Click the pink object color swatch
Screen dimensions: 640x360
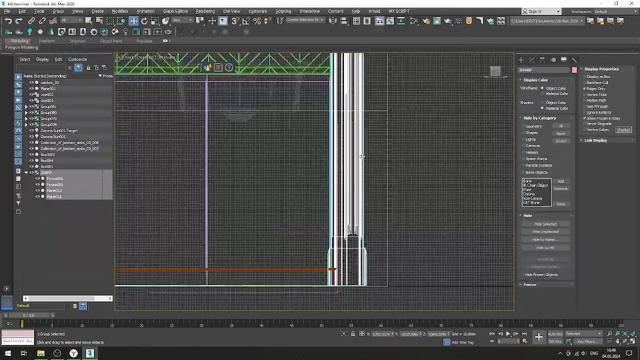pyautogui.click(x=574, y=70)
